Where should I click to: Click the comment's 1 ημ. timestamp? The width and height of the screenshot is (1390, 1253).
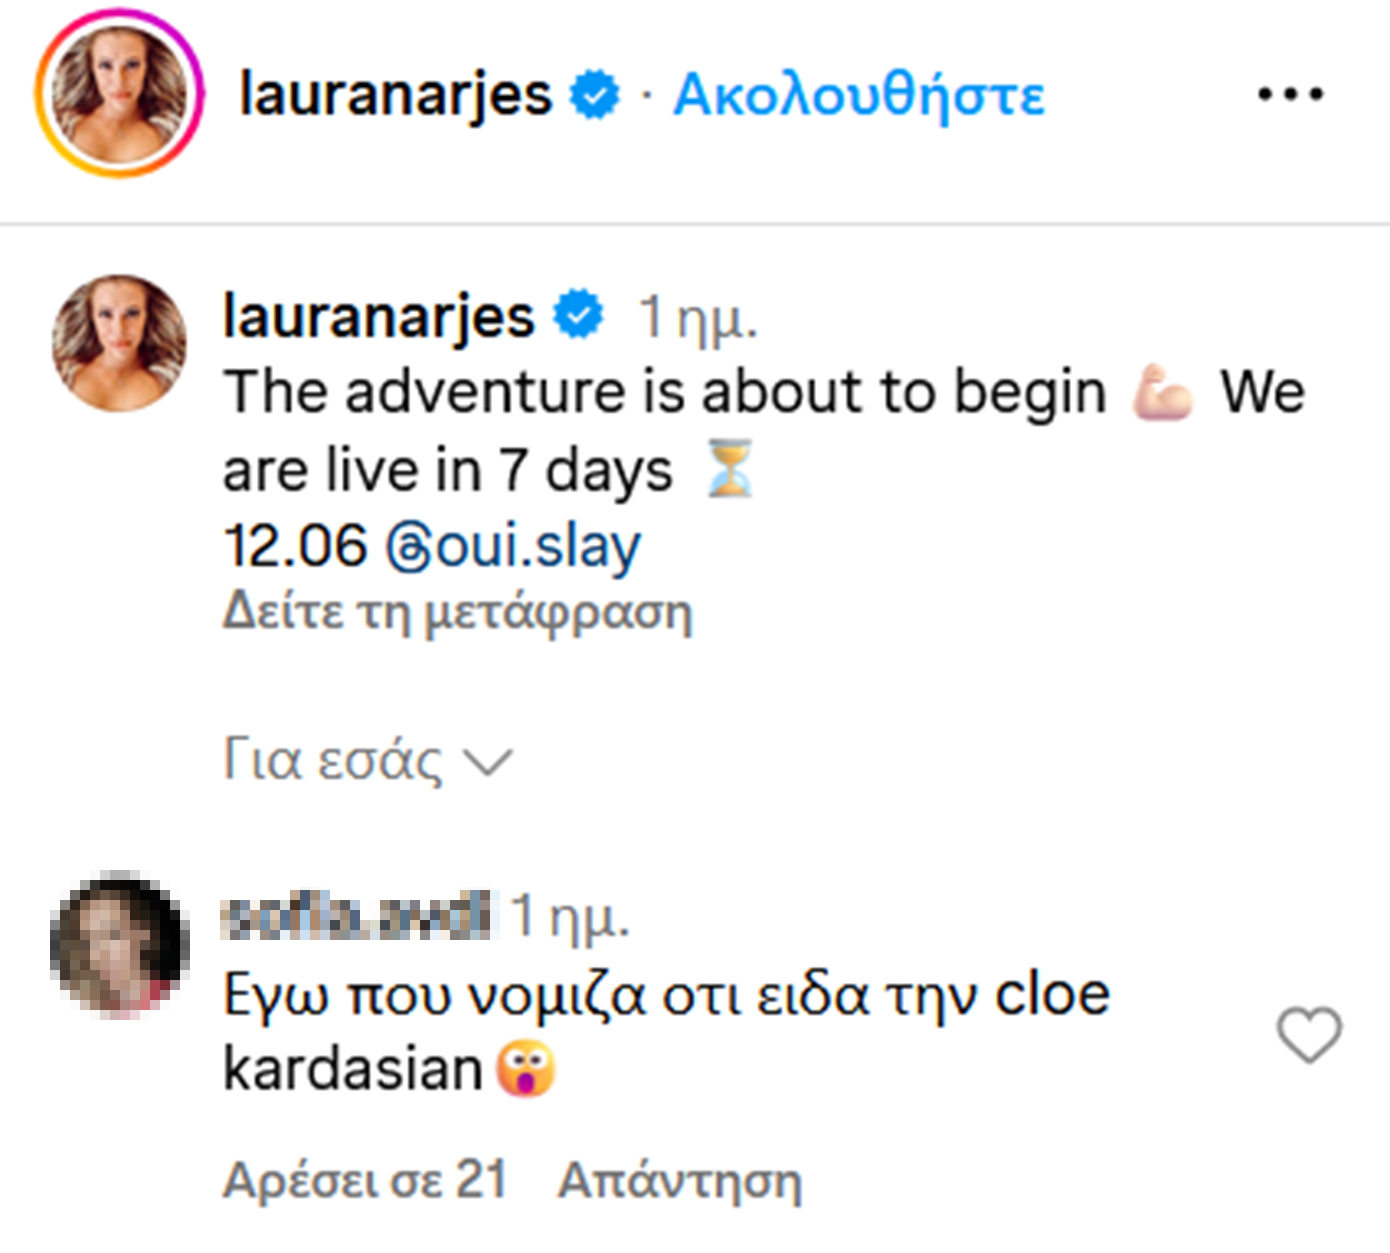570,916
